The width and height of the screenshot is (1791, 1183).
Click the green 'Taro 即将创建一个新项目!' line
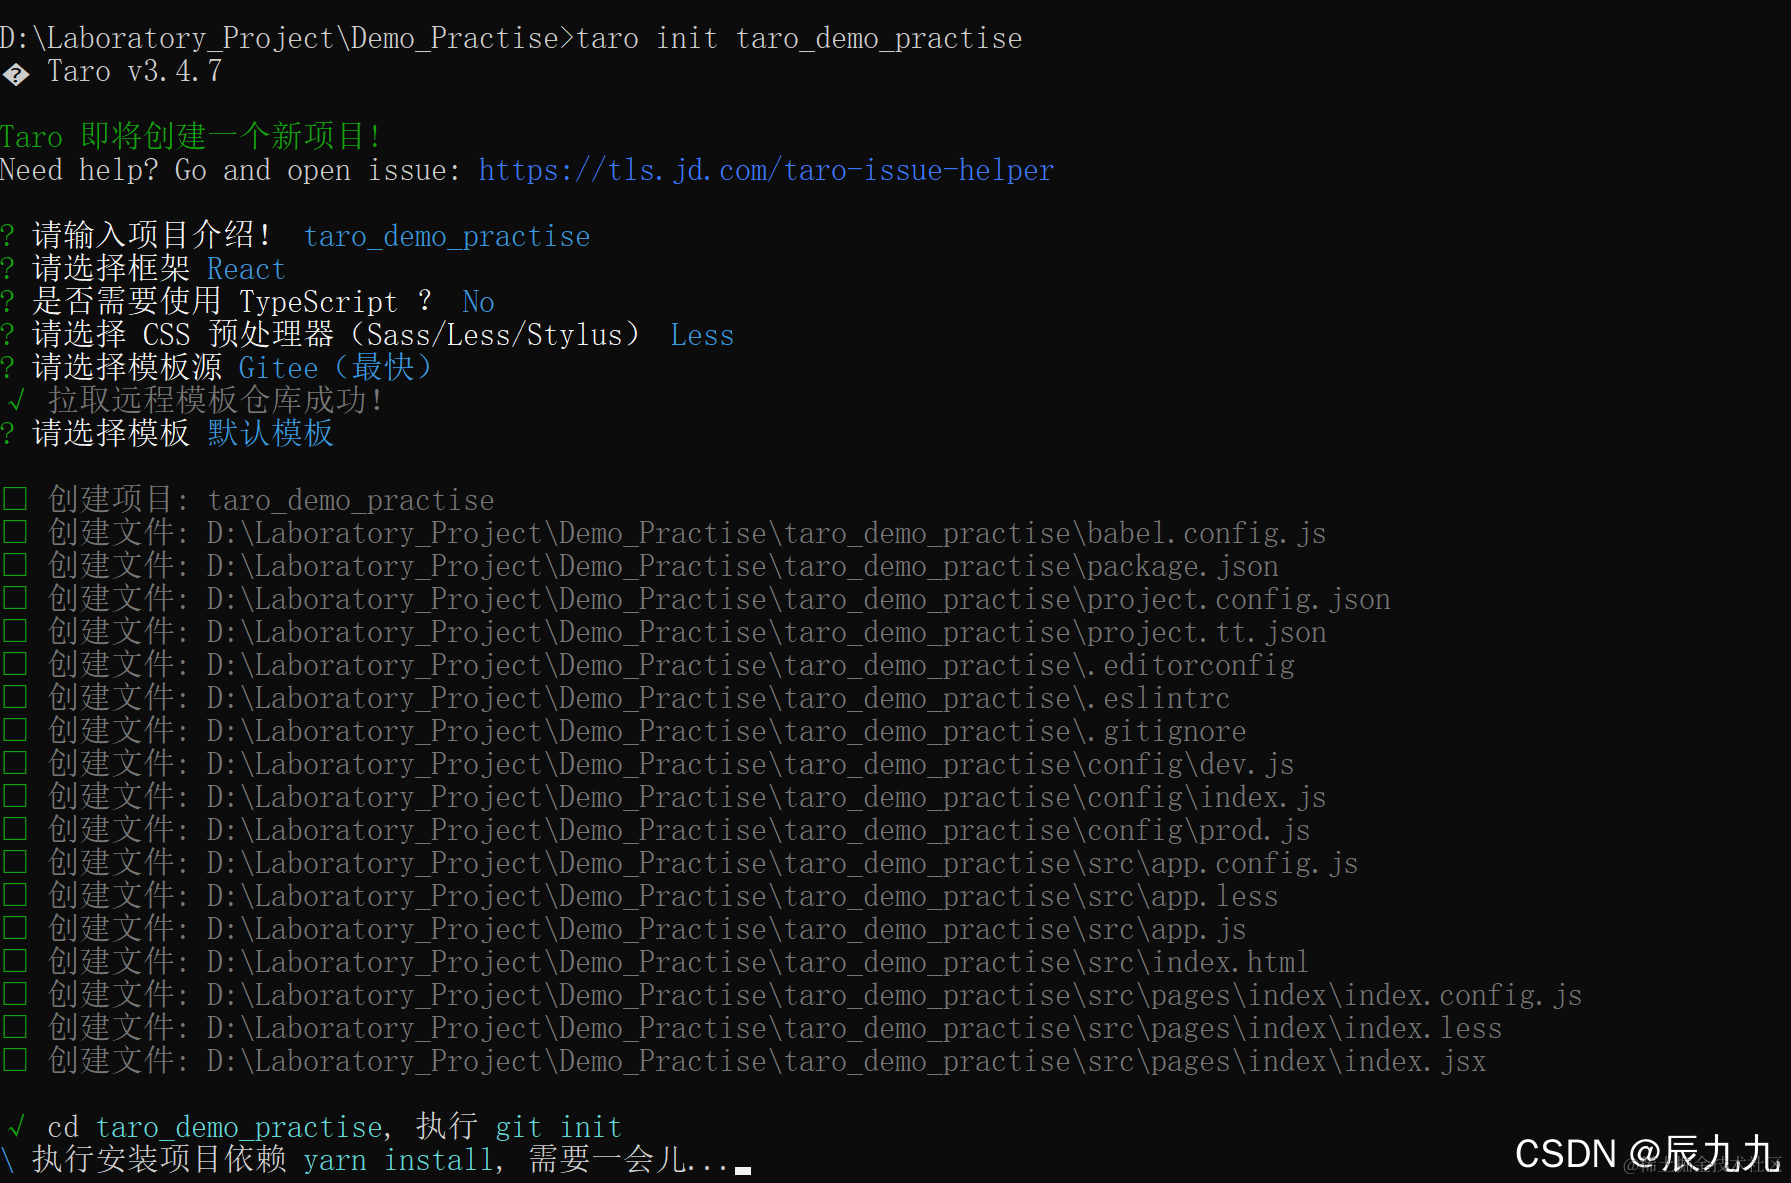(x=190, y=136)
